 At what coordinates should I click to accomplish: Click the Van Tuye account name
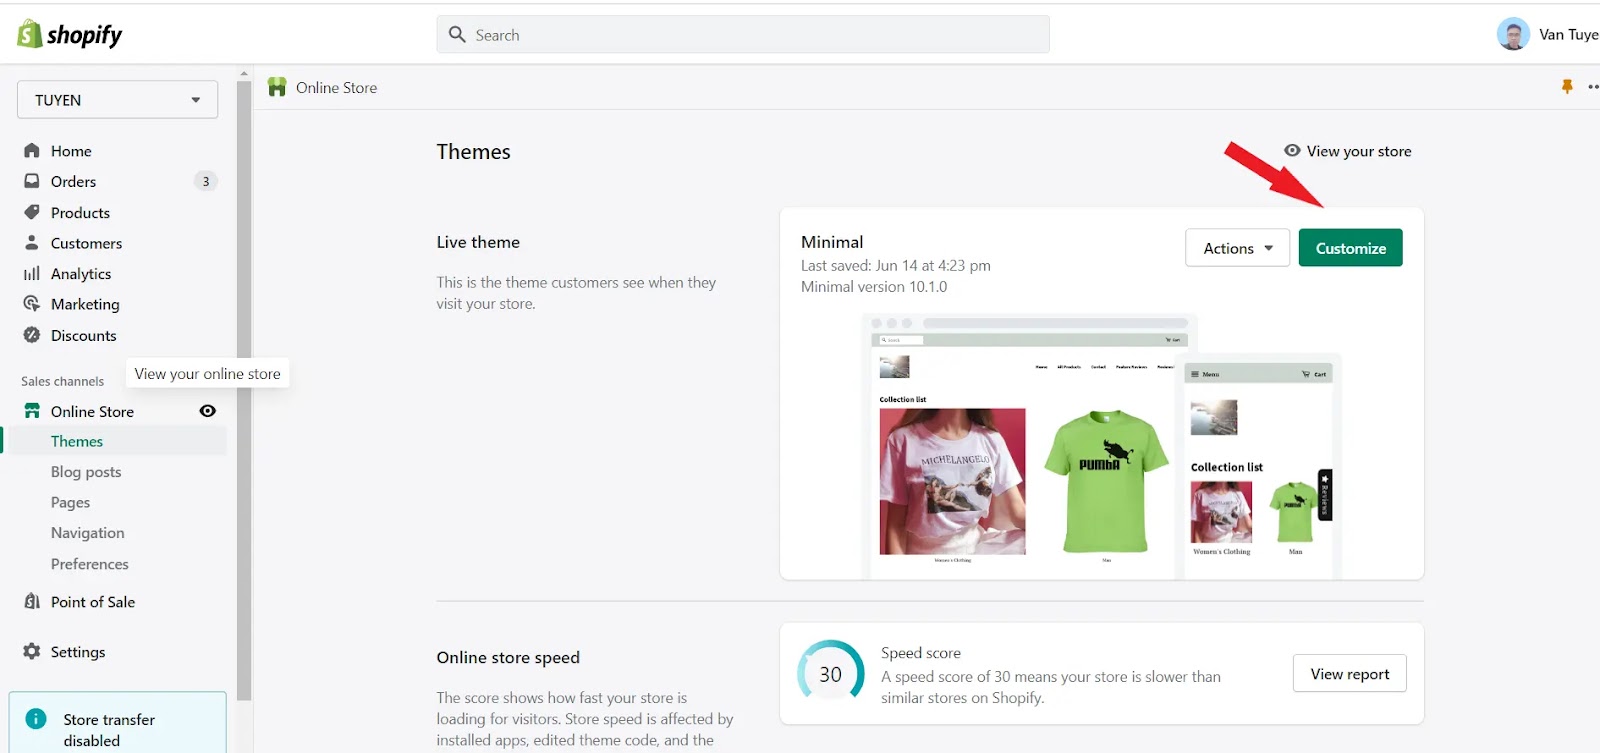pyautogui.click(x=1568, y=34)
